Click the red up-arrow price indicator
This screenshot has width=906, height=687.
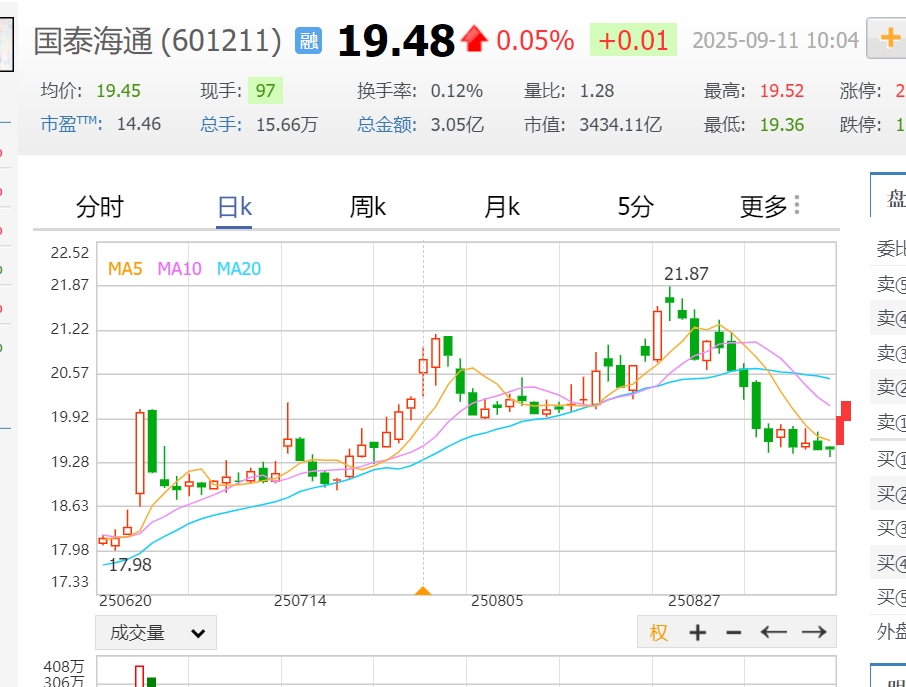pos(474,39)
